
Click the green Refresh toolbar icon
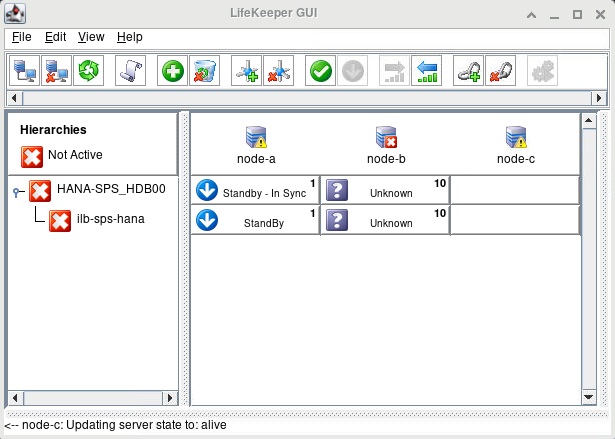pyautogui.click(x=89, y=71)
